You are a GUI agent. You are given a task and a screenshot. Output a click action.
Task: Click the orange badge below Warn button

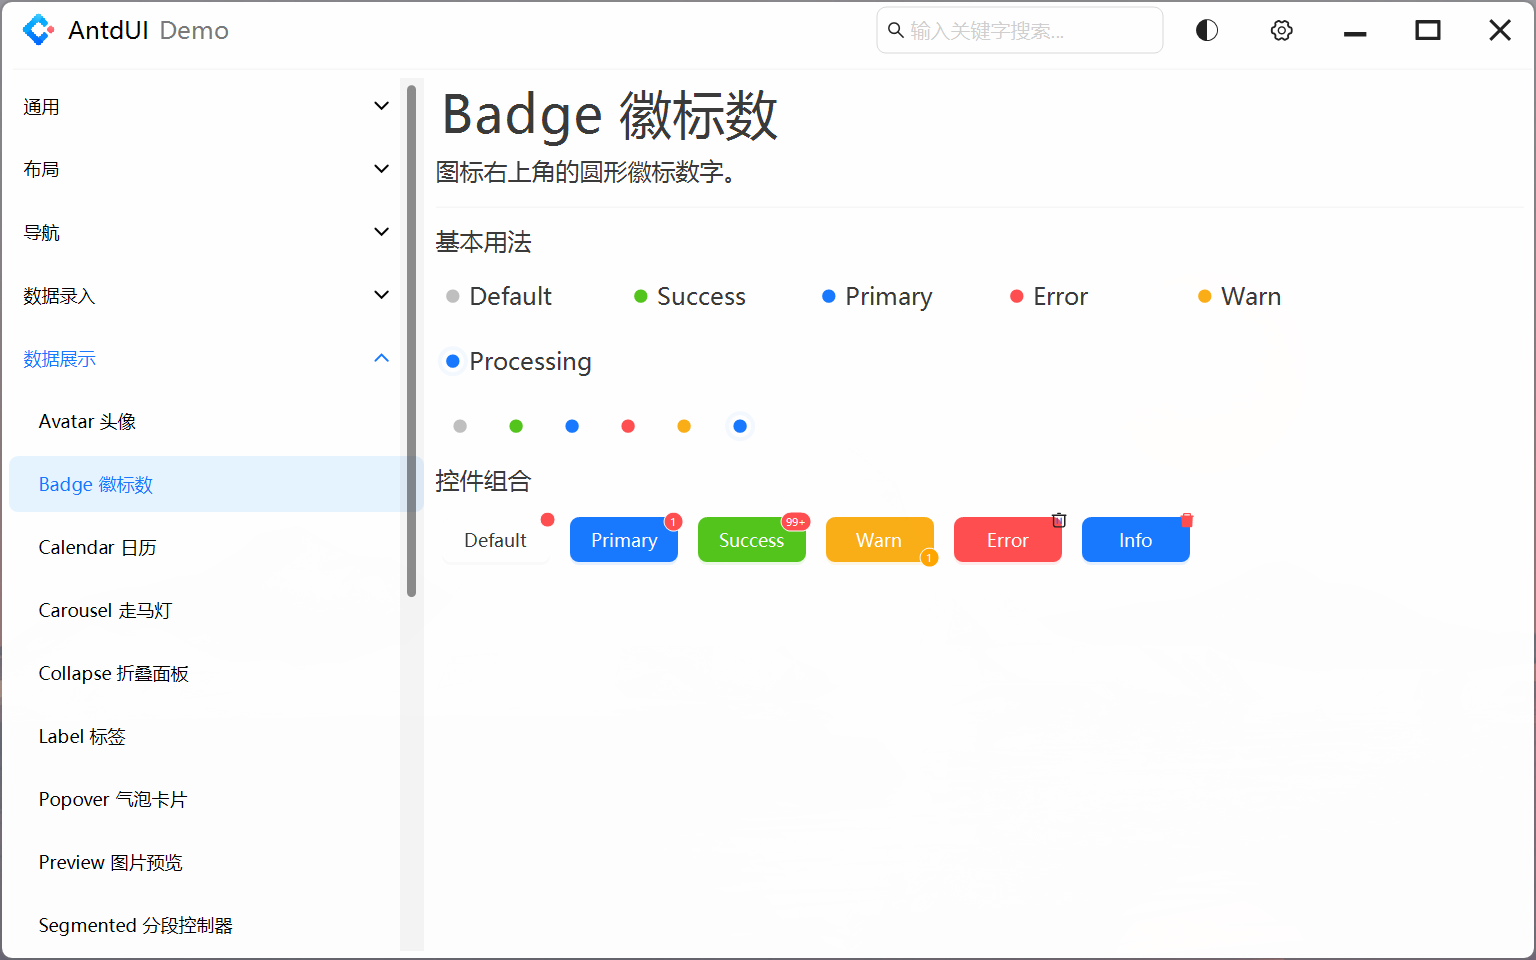pyautogui.click(x=929, y=558)
